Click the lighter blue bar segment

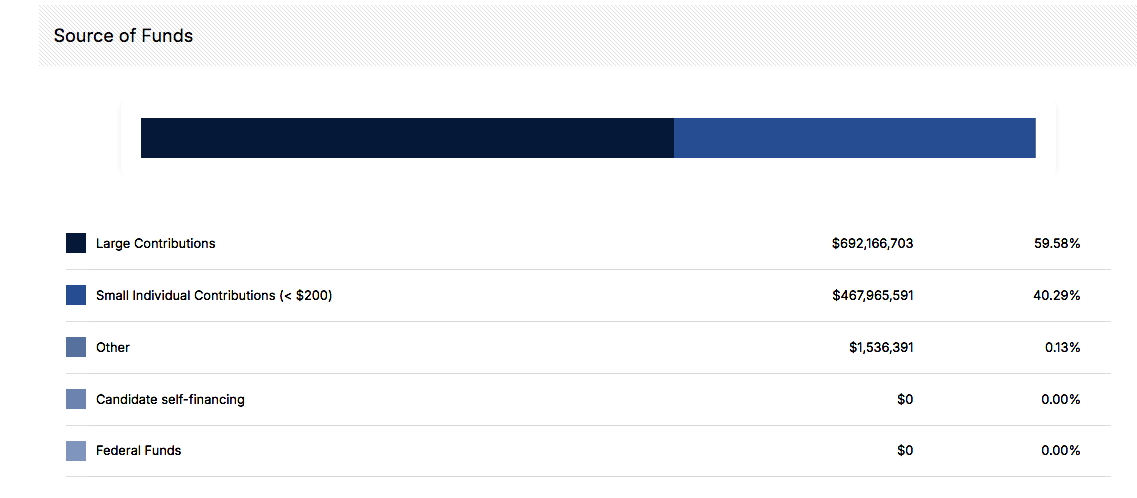(x=855, y=138)
